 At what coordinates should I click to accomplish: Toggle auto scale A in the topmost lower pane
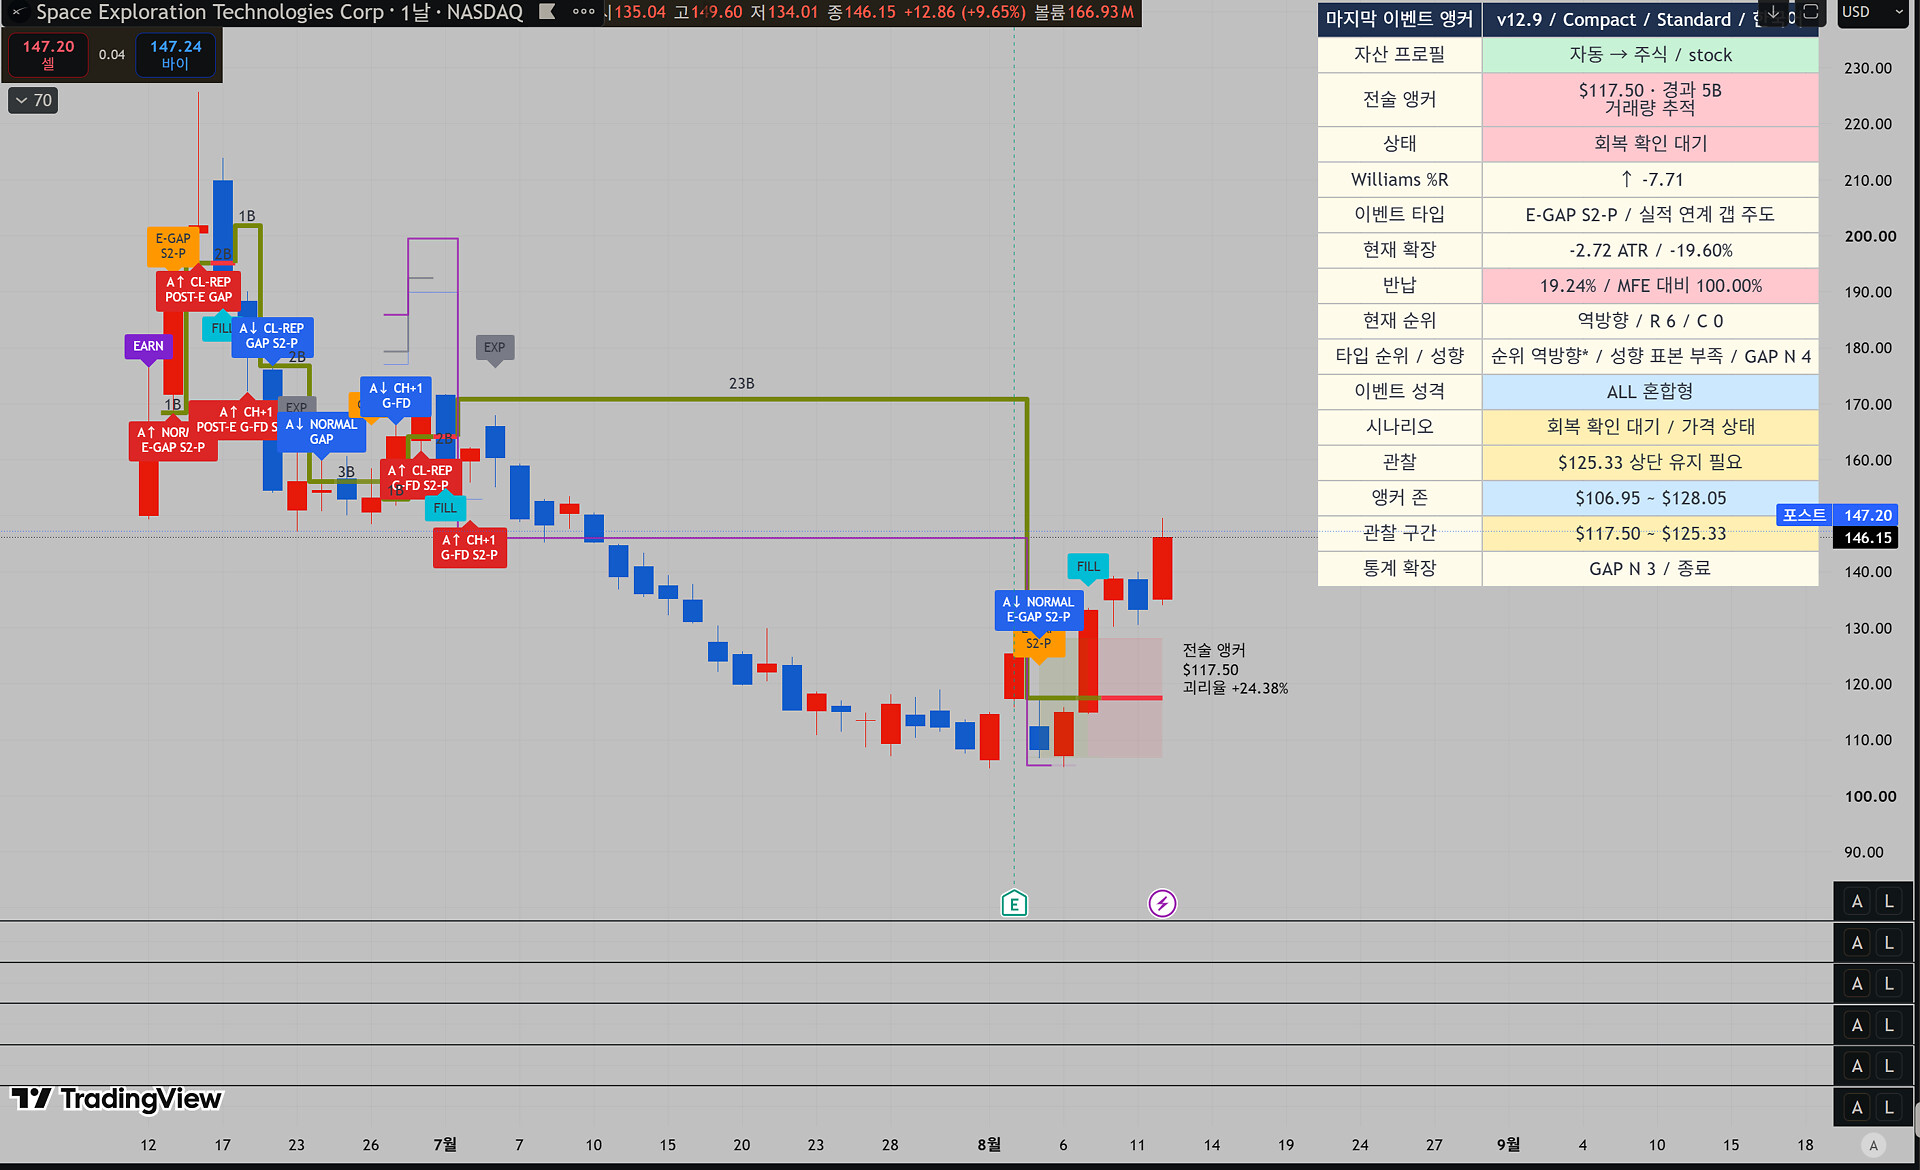[x=1857, y=901]
